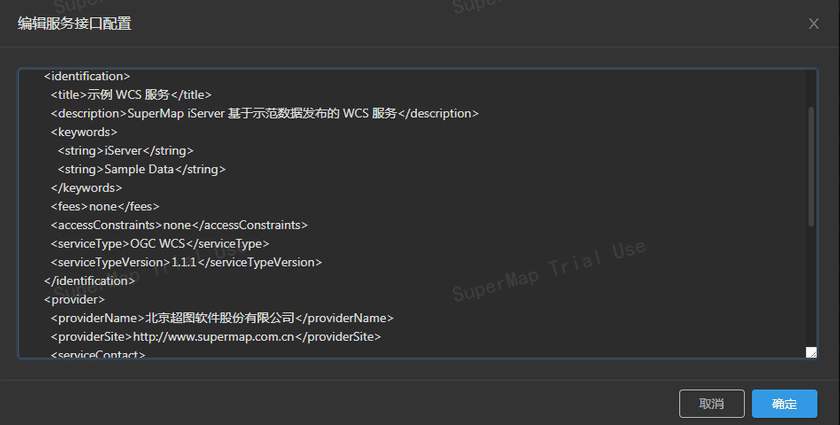840x425 pixels.
Task: Click the XML textarea vertical scrollbar thumb
Action: [x=811, y=166]
